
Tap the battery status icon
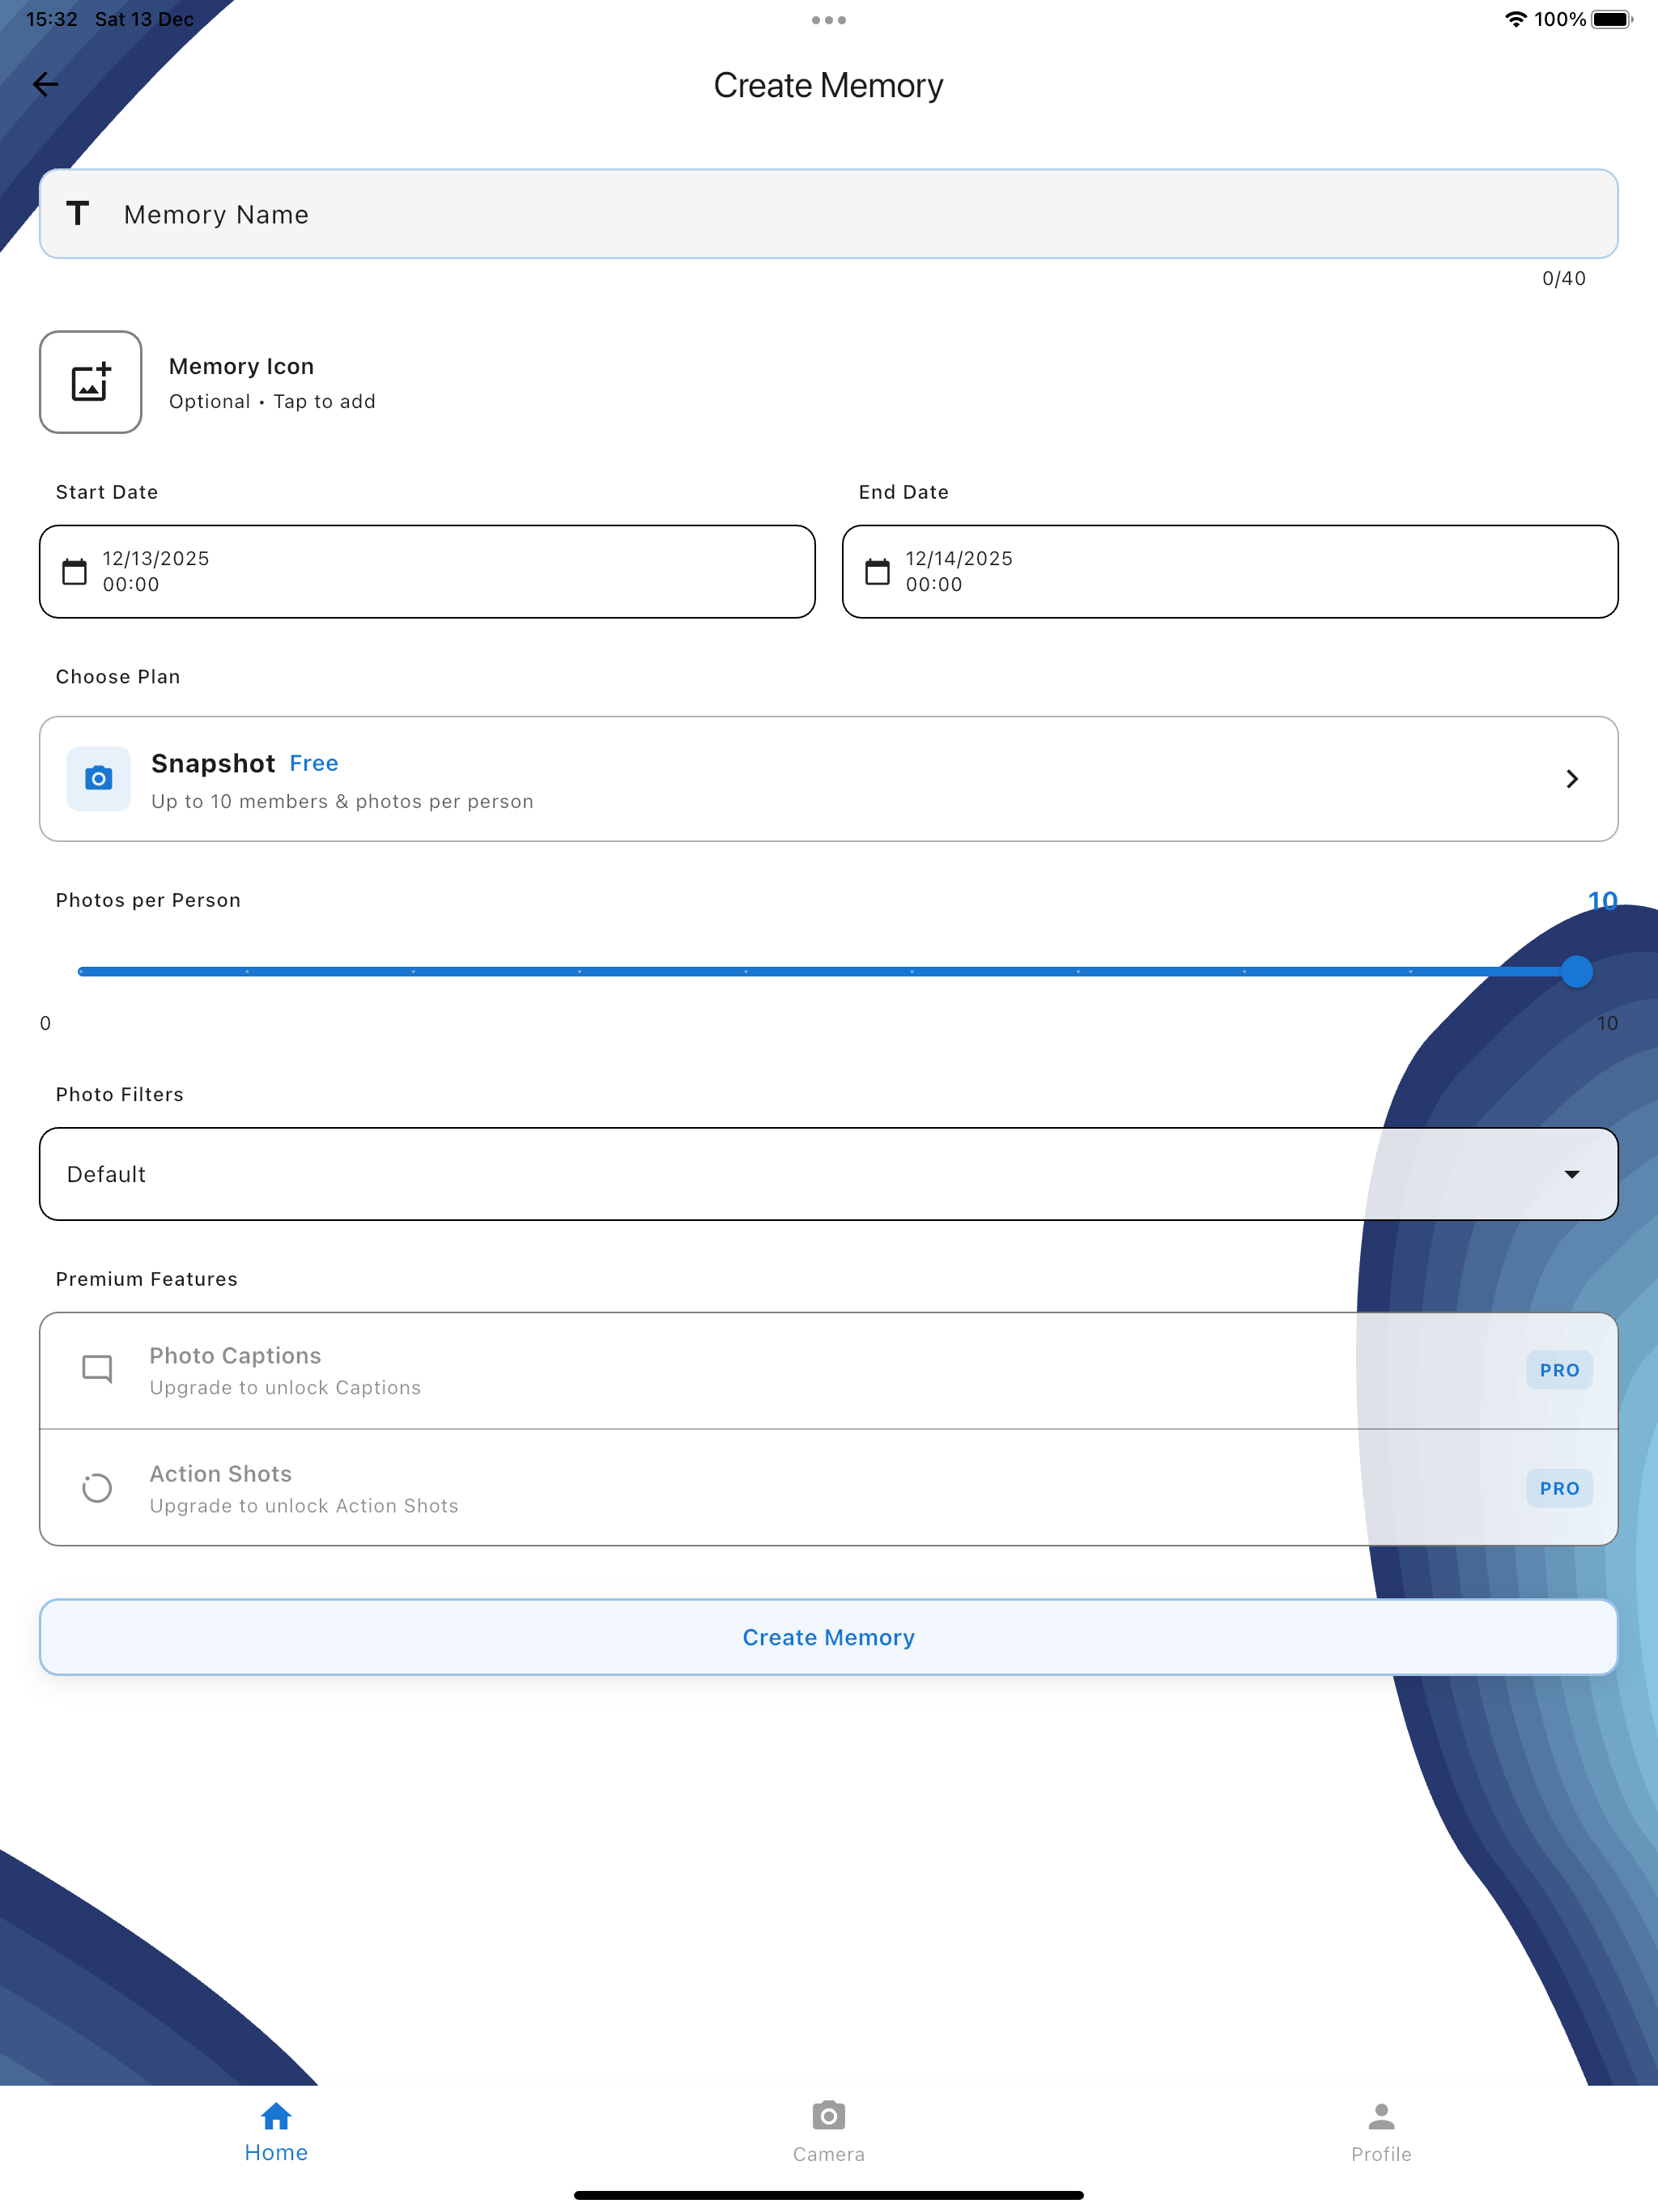point(1611,19)
